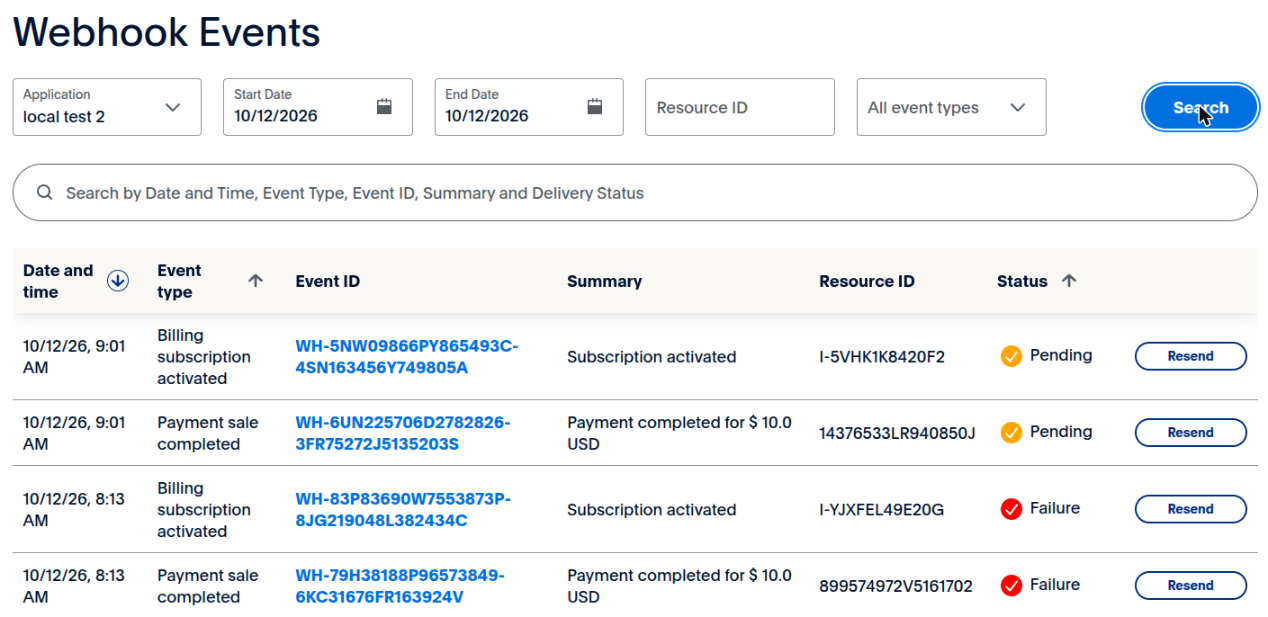Click the Search button
Viewport: 1268px width, 617px height.
1200,107
